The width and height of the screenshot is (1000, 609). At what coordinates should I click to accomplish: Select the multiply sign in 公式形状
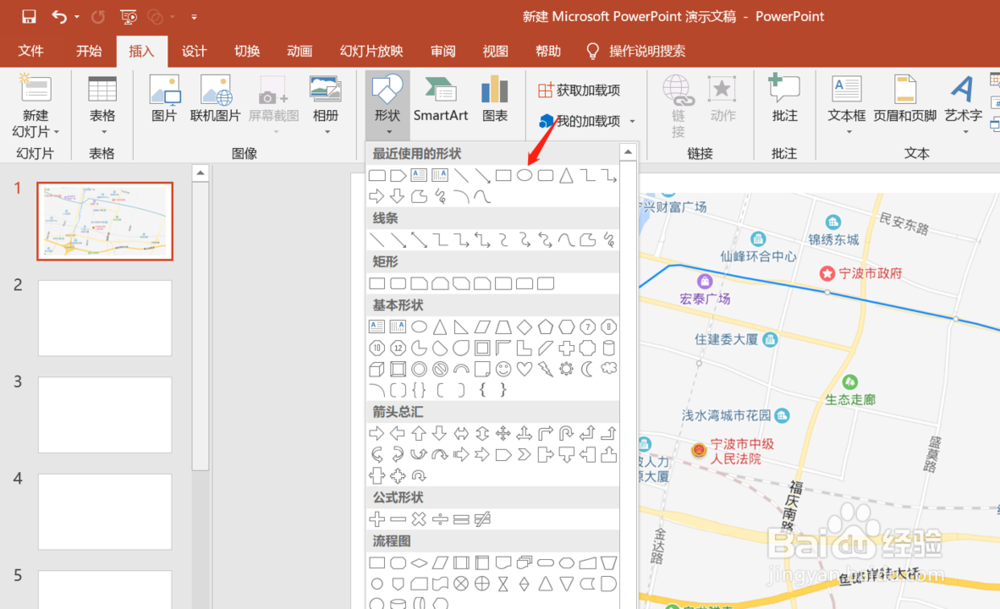point(419,519)
